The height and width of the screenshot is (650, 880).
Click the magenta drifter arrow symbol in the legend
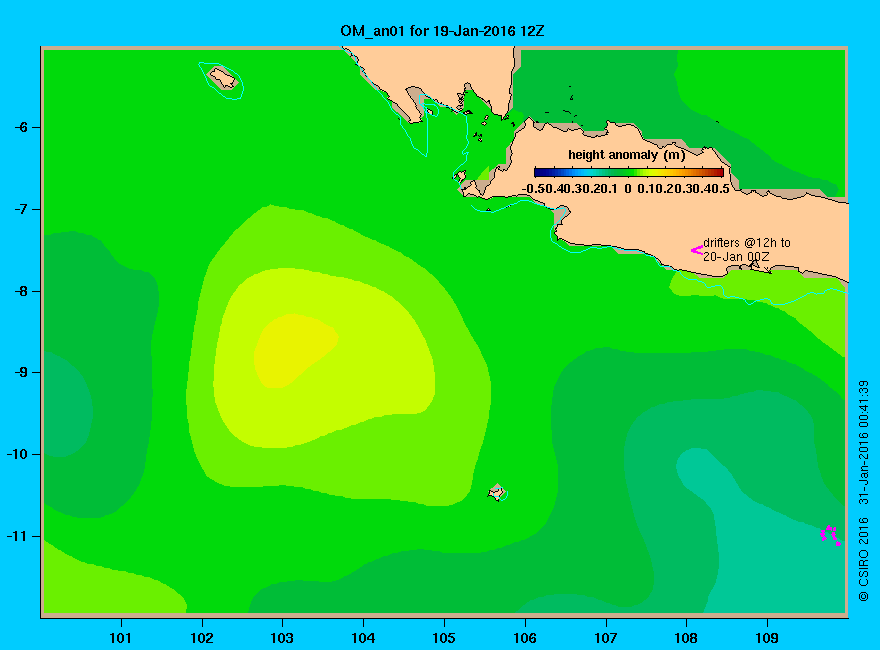coord(696,250)
